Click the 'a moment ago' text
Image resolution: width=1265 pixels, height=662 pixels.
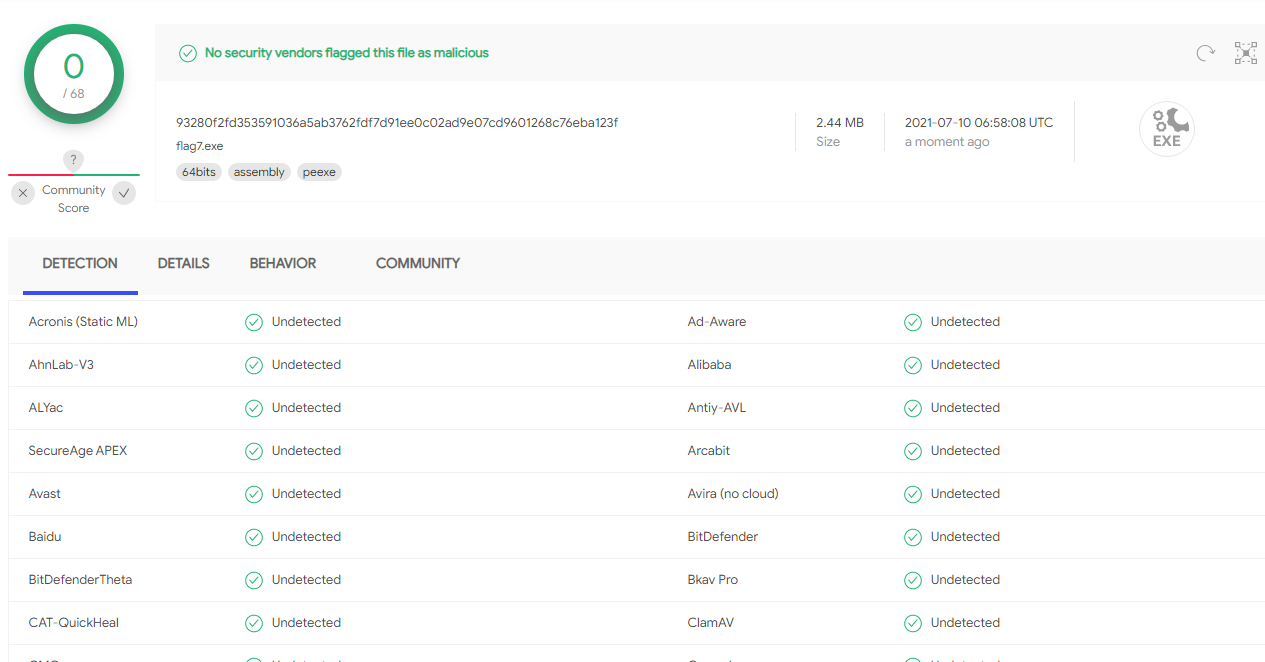[947, 142]
